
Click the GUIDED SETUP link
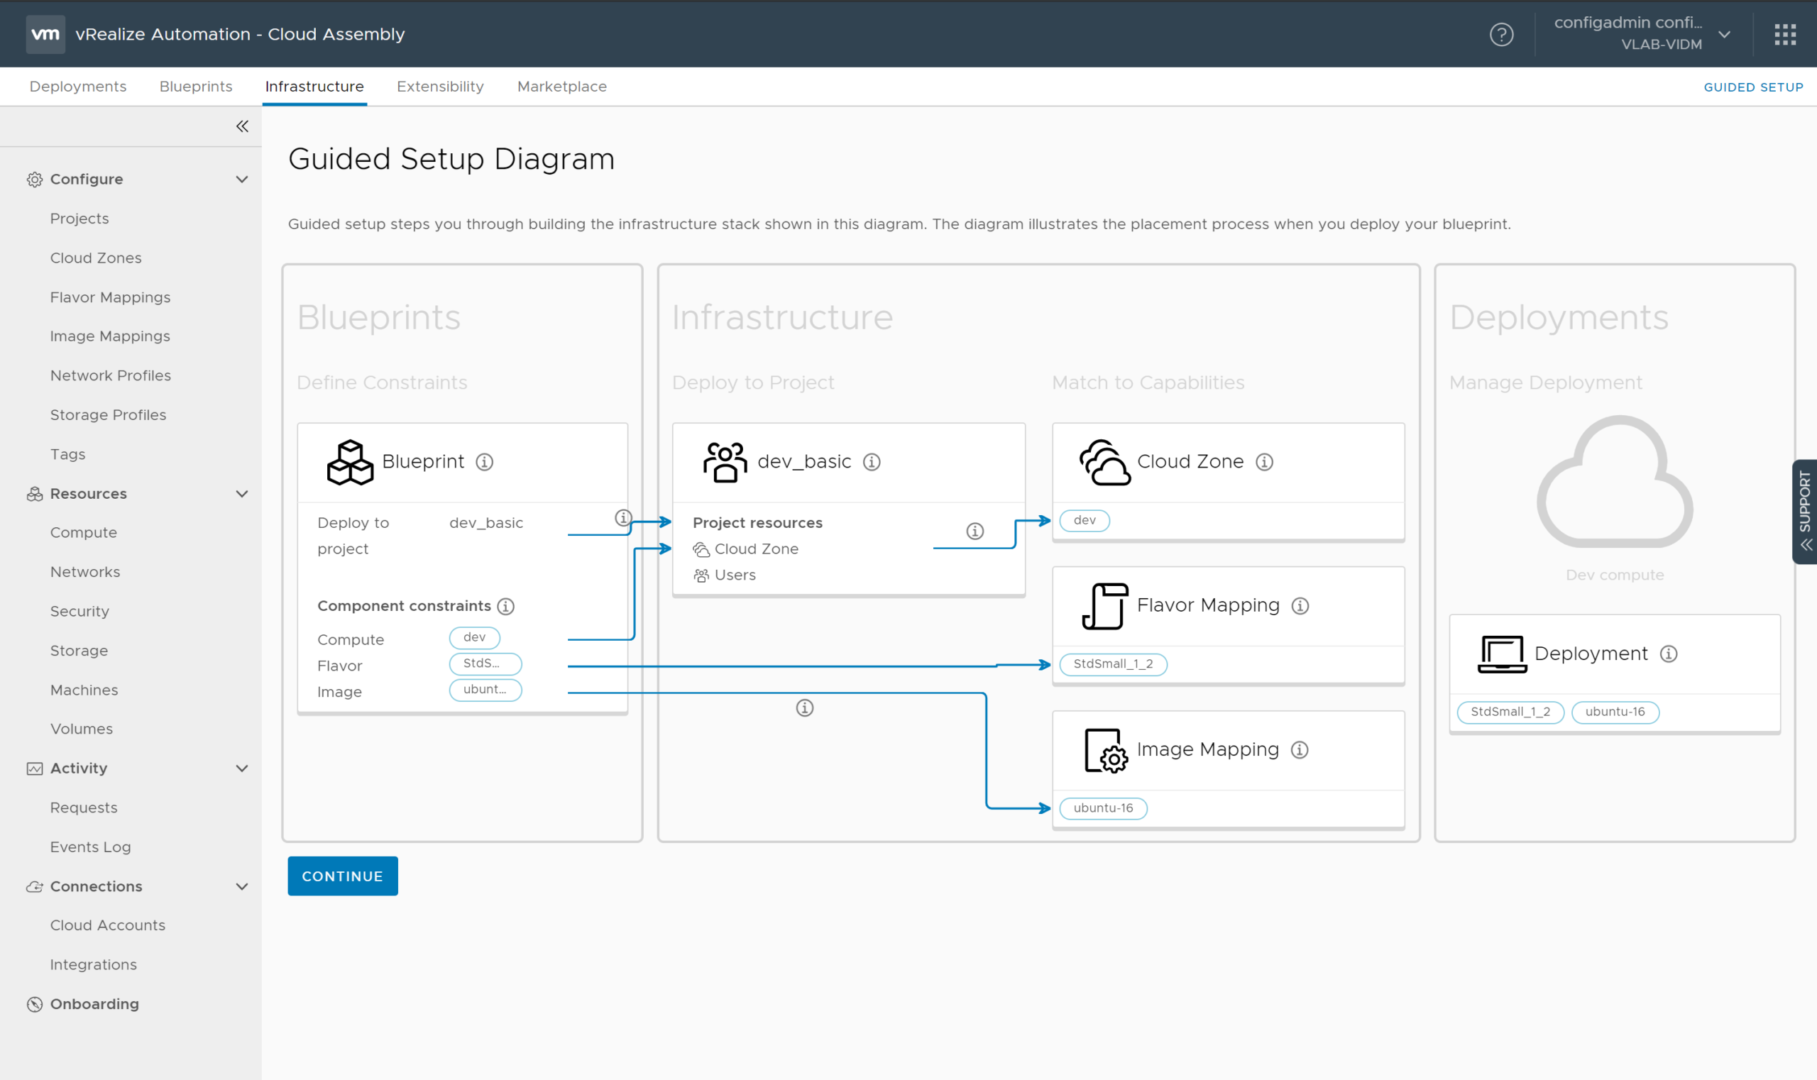point(1753,87)
